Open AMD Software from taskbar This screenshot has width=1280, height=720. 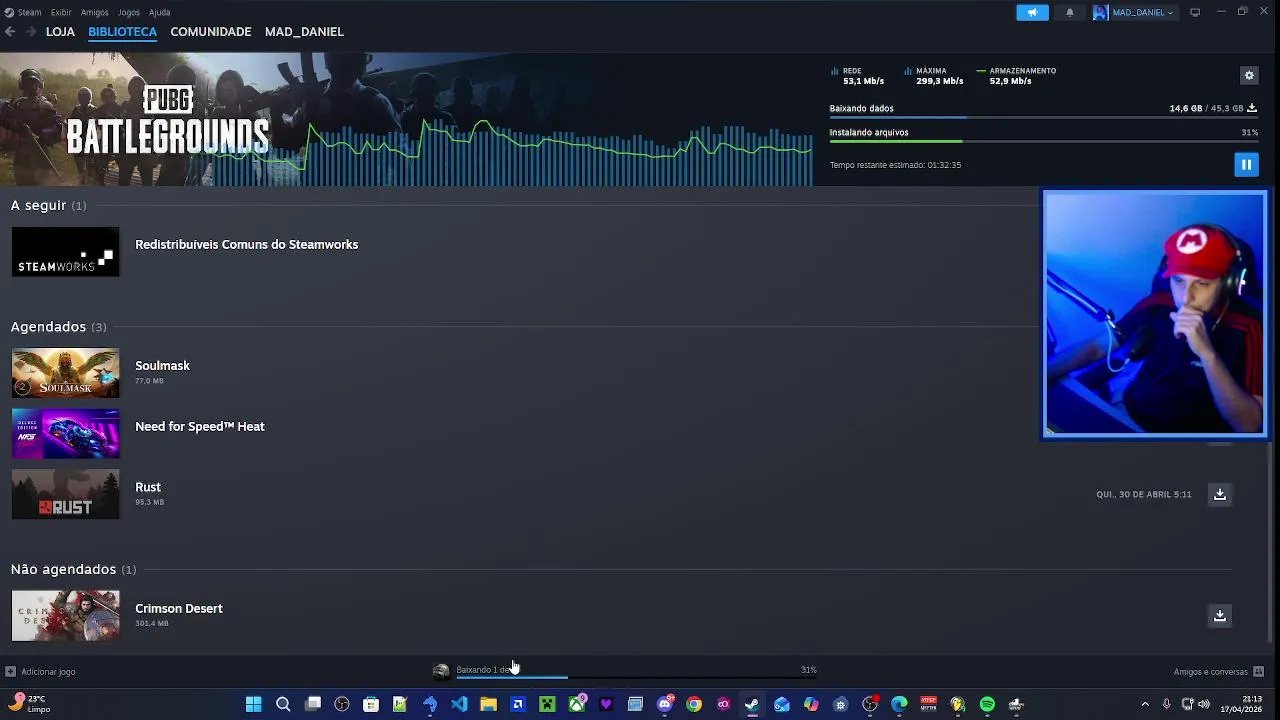click(518, 704)
